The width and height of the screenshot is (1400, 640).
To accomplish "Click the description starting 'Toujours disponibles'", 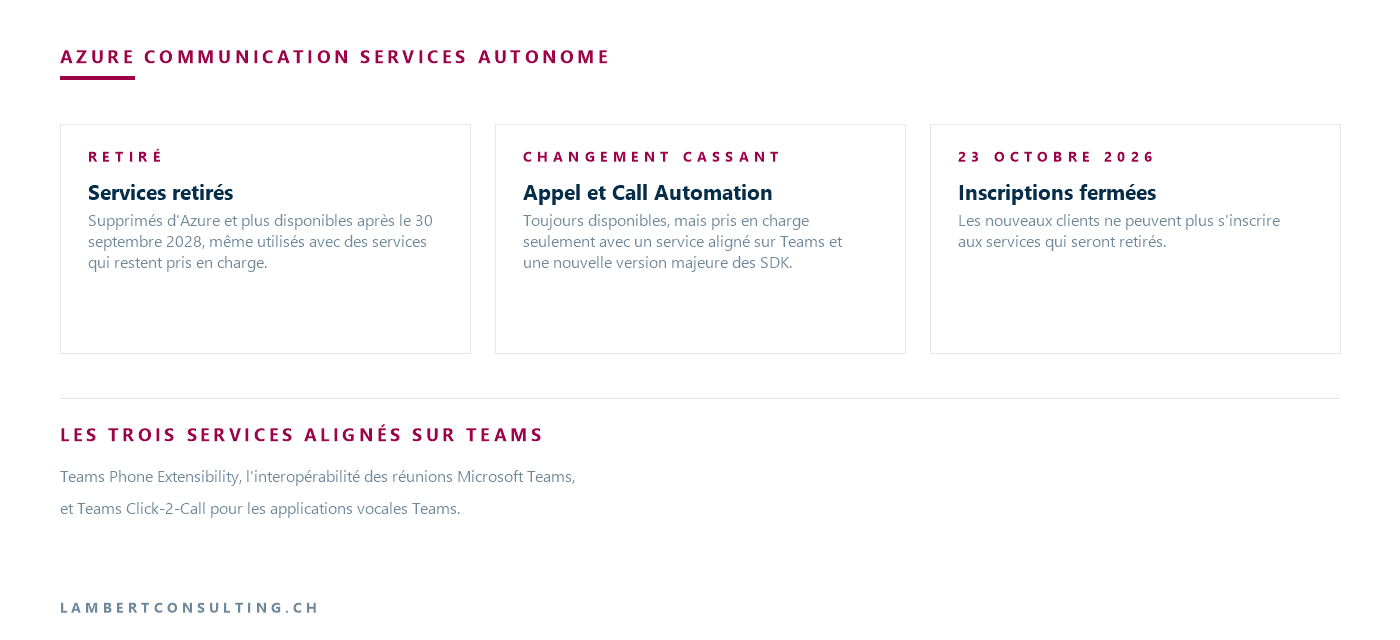I will click(x=683, y=241).
